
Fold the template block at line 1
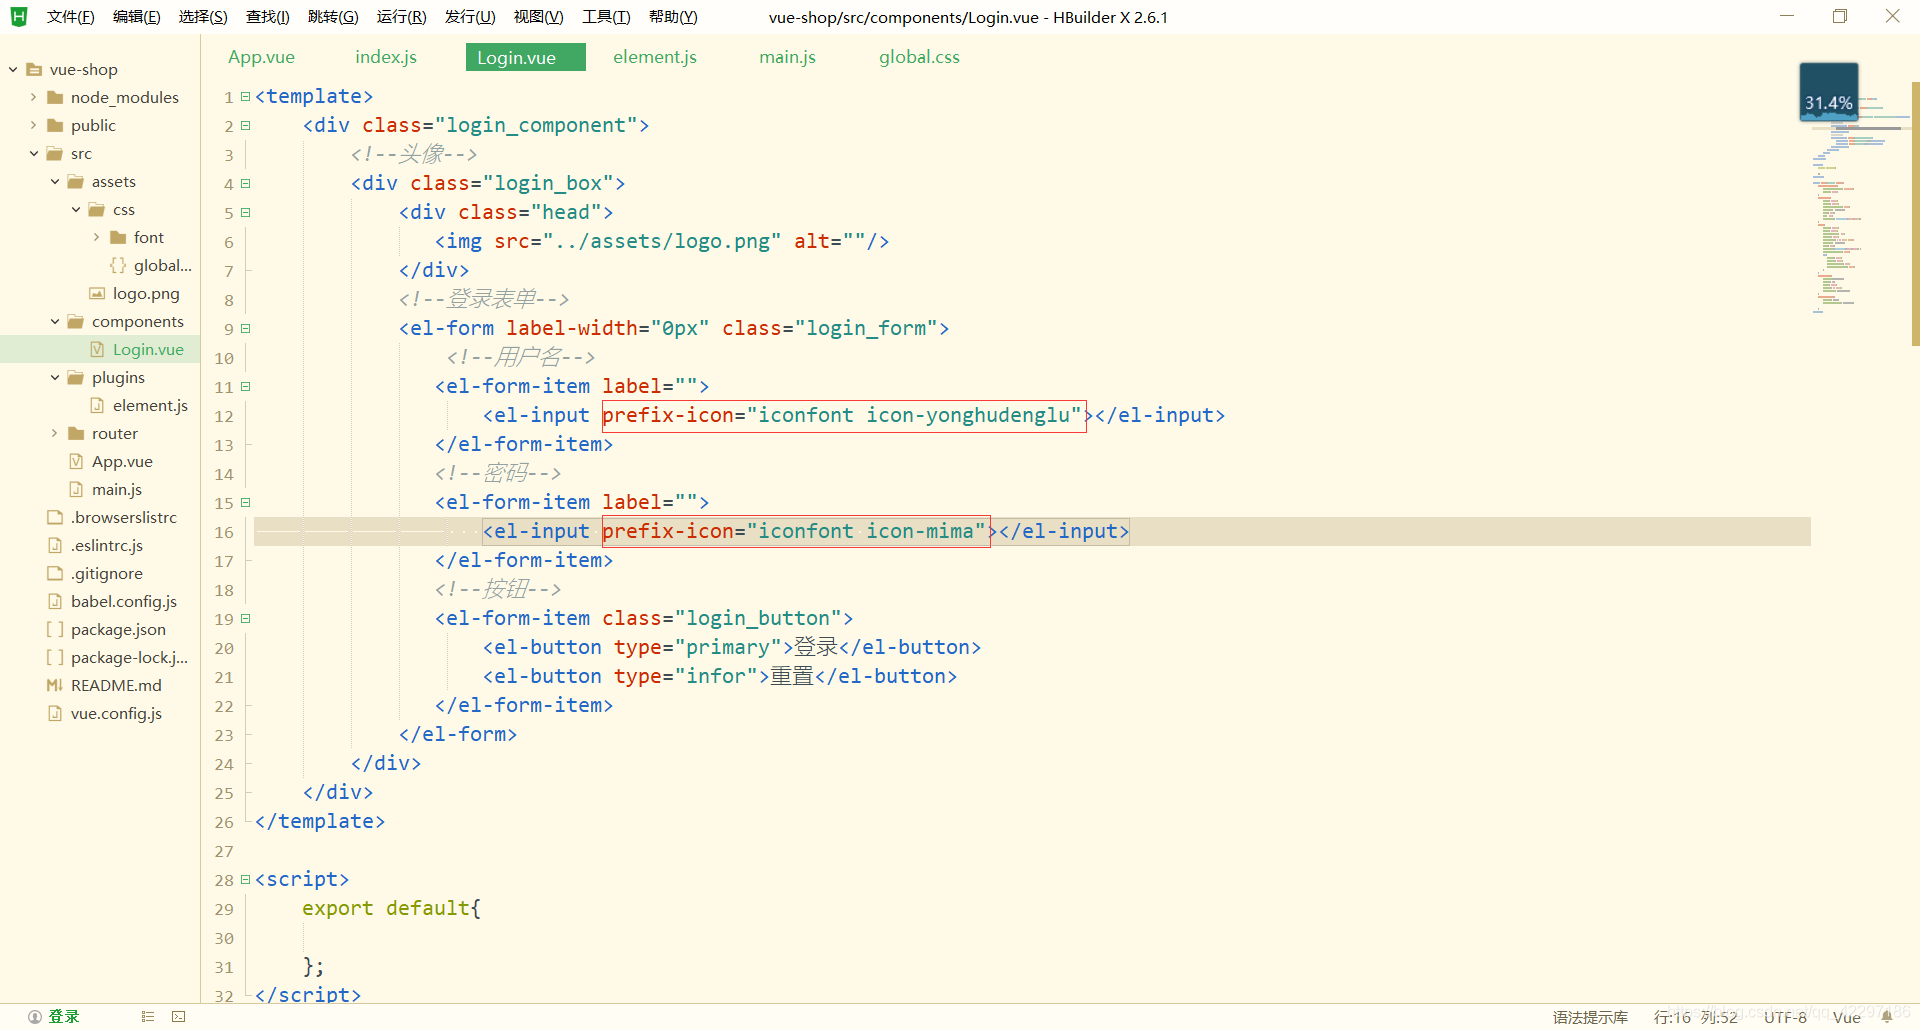(x=245, y=97)
